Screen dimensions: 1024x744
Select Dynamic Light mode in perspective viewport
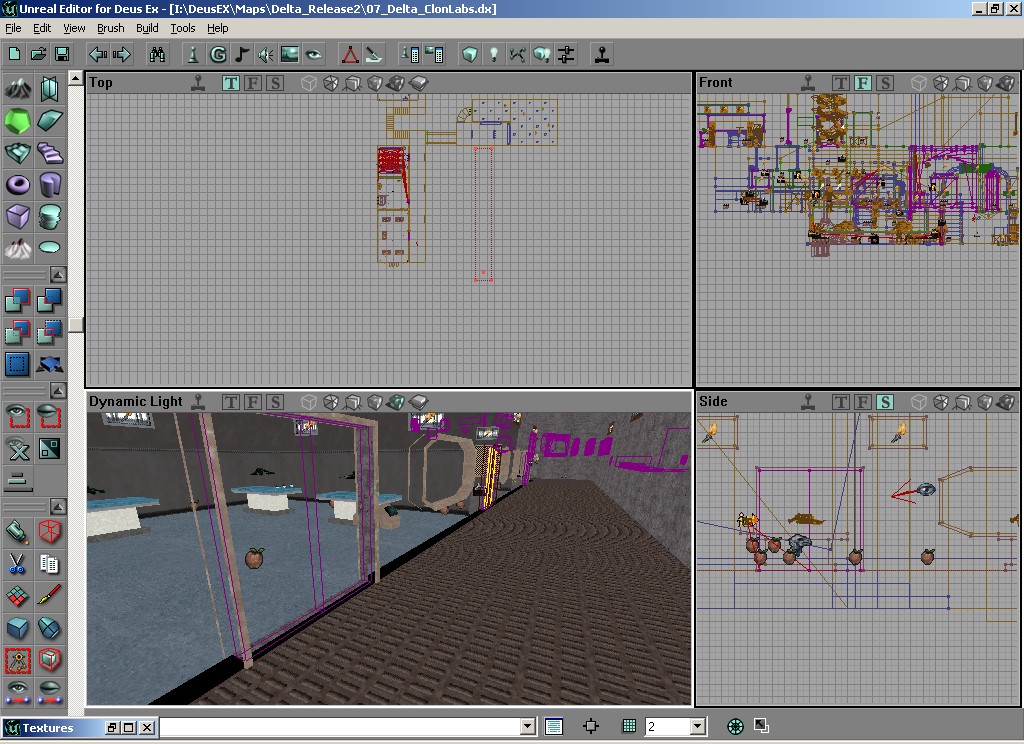(x=396, y=402)
